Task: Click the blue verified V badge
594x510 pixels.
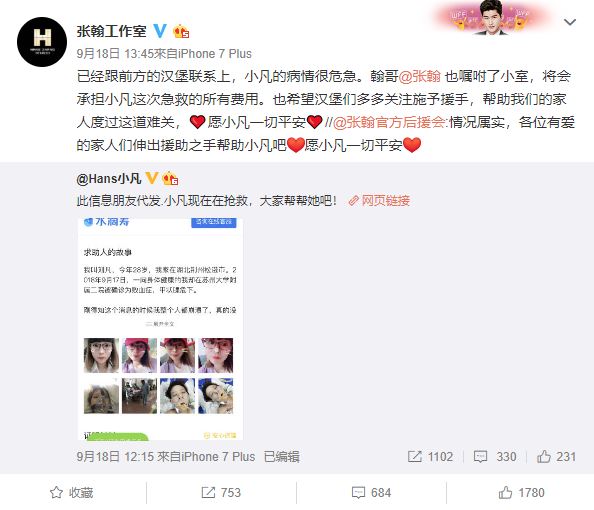Action: point(160,31)
